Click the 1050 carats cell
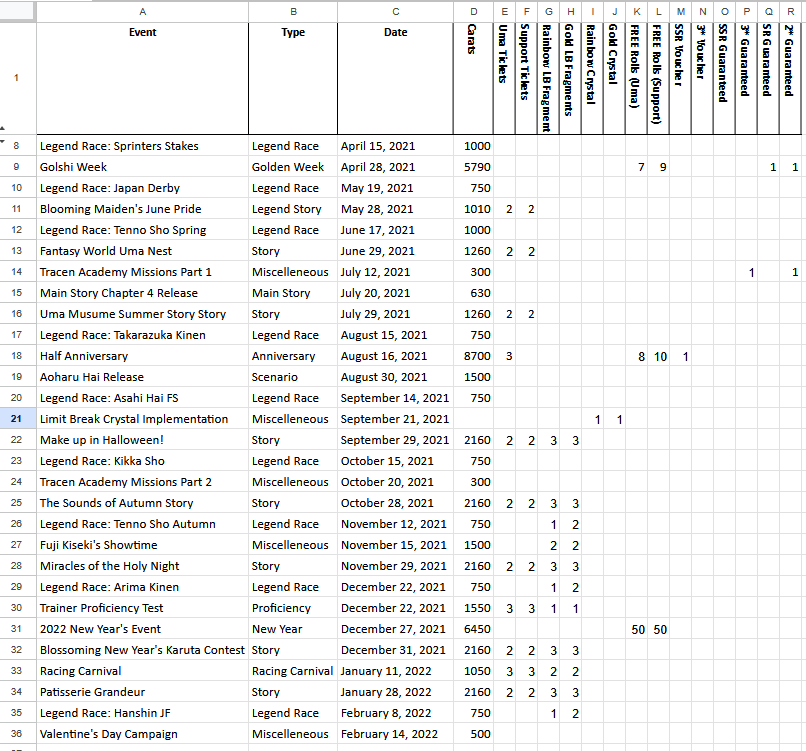This screenshot has height=751, width=806. tap(473, 671)
